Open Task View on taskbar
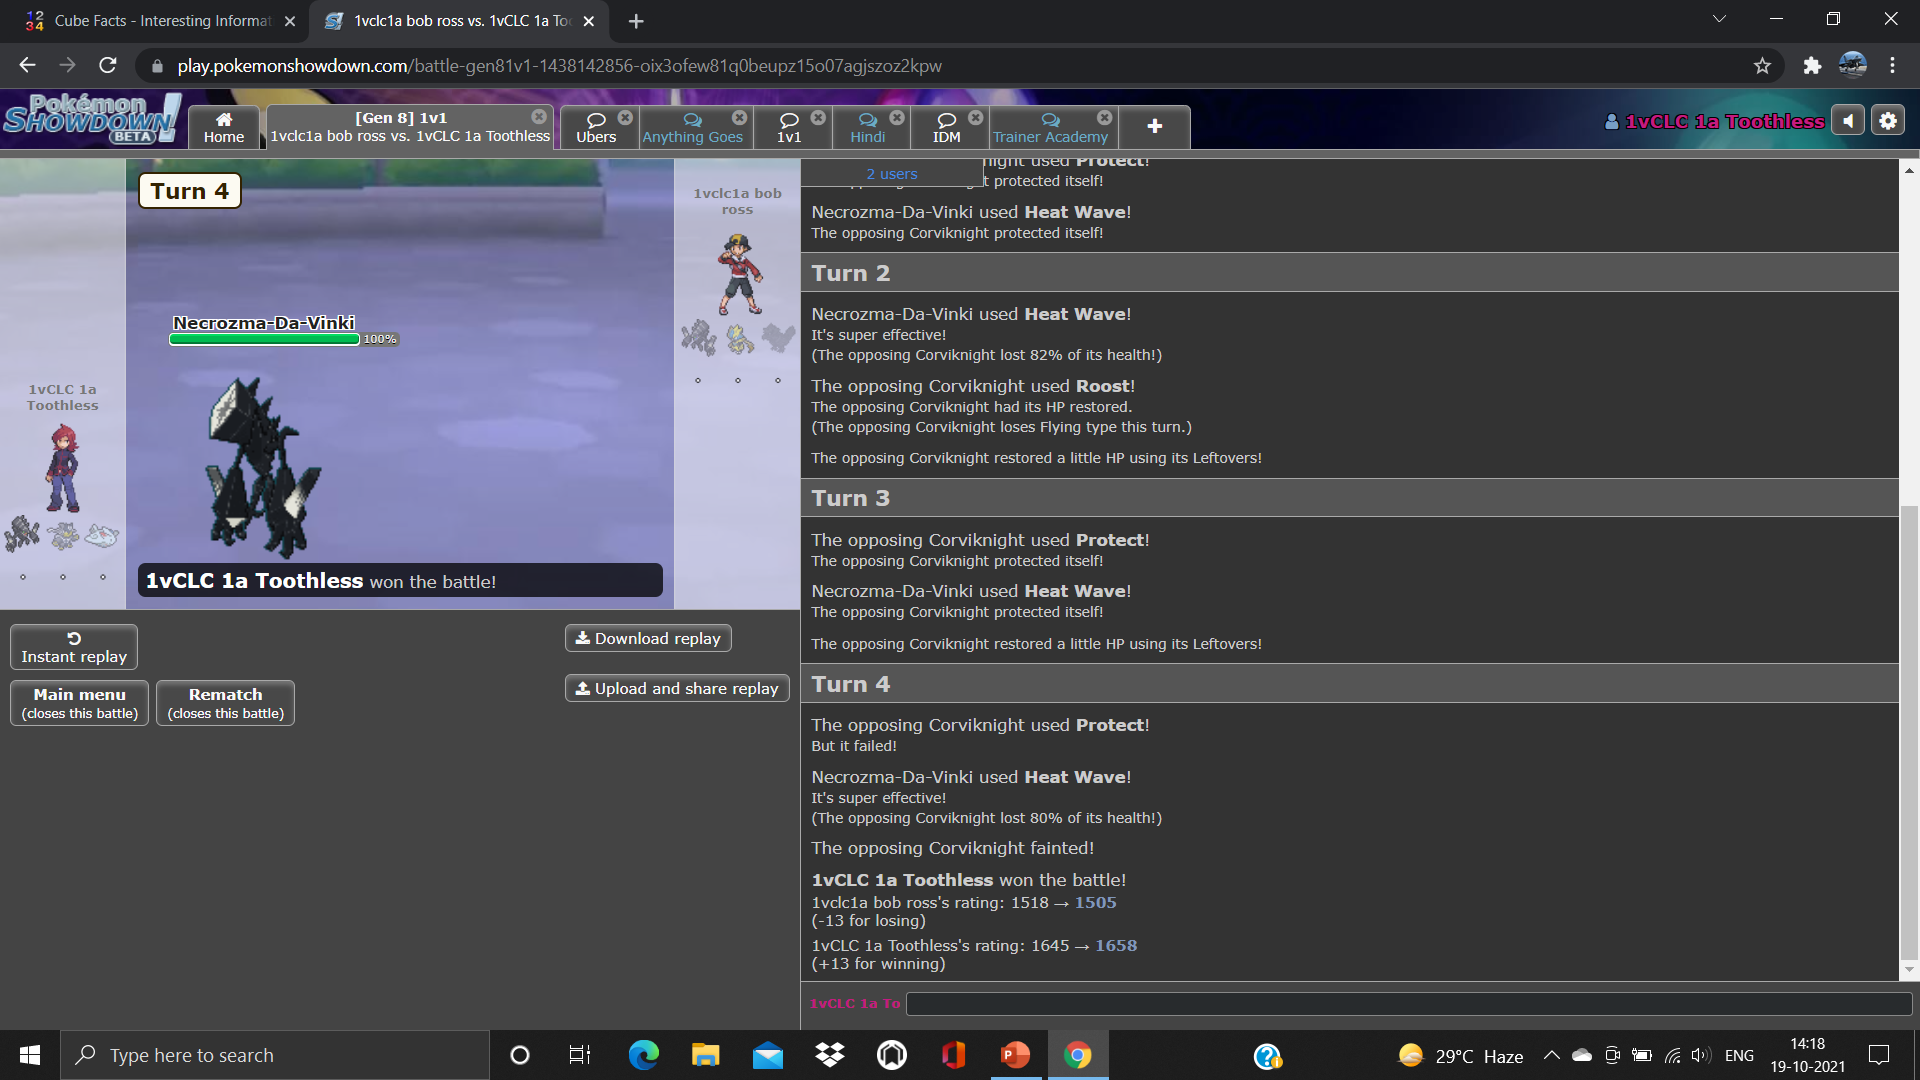The width and height of the screenshot is (1920, 1080). [x=580, y=1055]
